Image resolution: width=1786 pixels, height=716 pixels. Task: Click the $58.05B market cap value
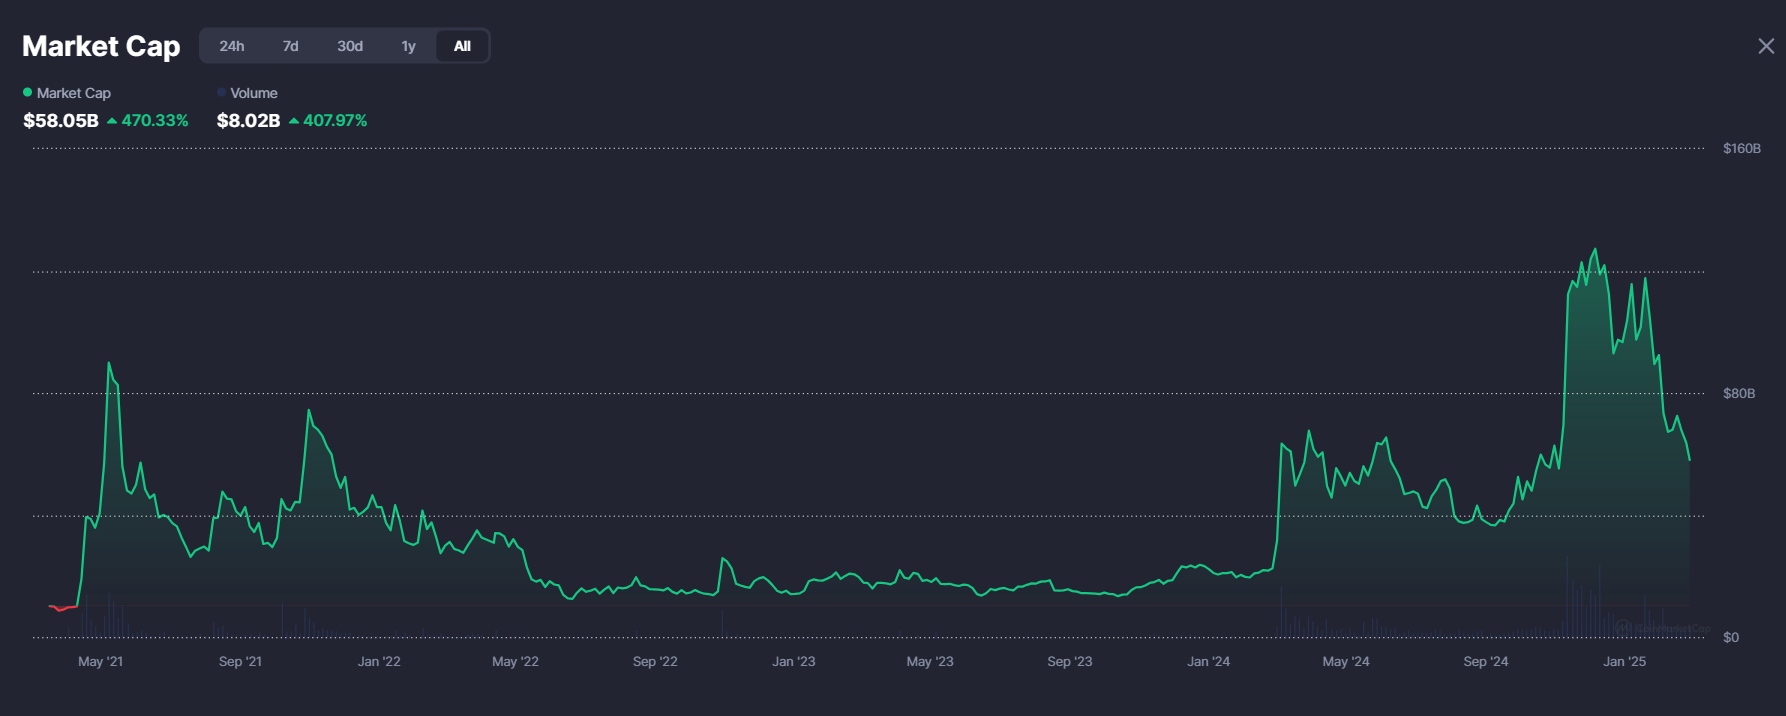(x=61, y=120)
